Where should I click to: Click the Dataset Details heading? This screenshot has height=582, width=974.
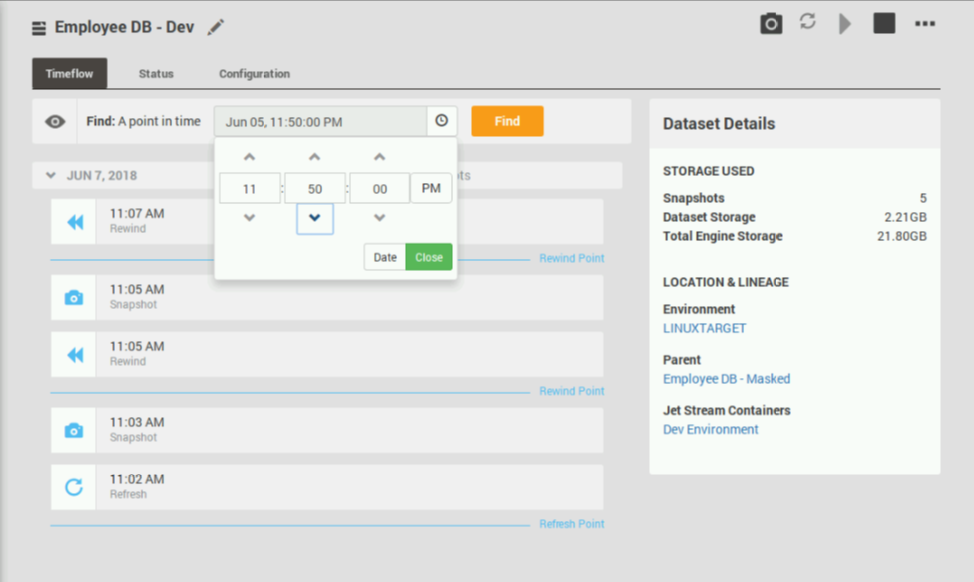719,124
